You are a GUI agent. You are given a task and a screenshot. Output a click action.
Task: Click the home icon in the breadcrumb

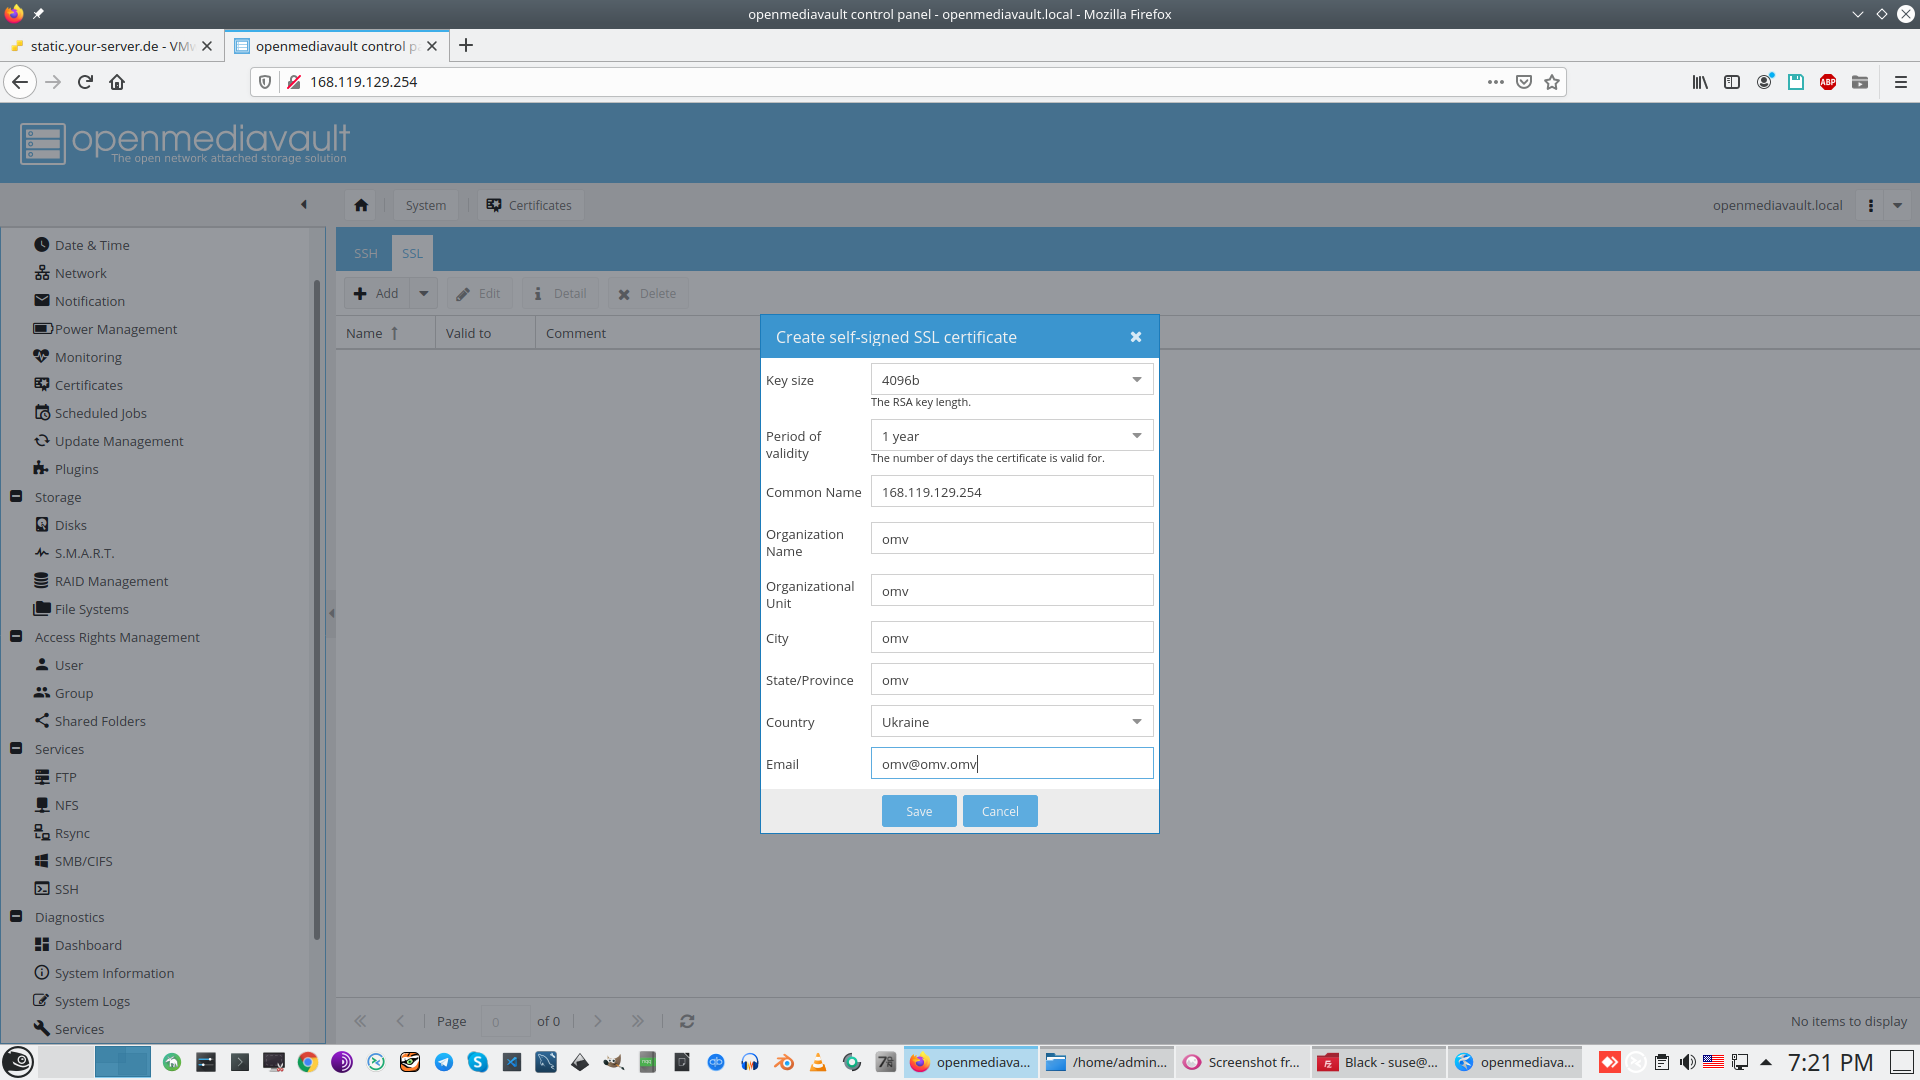coord(361,205)
